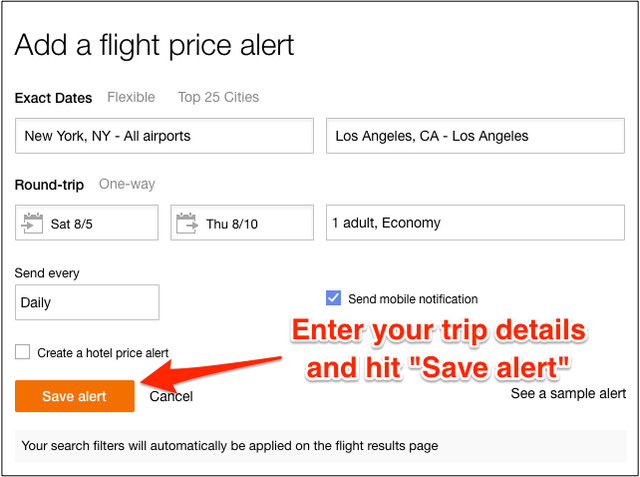Viewport: 640px width, 477px height.
Task: Select the Thu 8/10 return date text
Action: tap(232, 224)
